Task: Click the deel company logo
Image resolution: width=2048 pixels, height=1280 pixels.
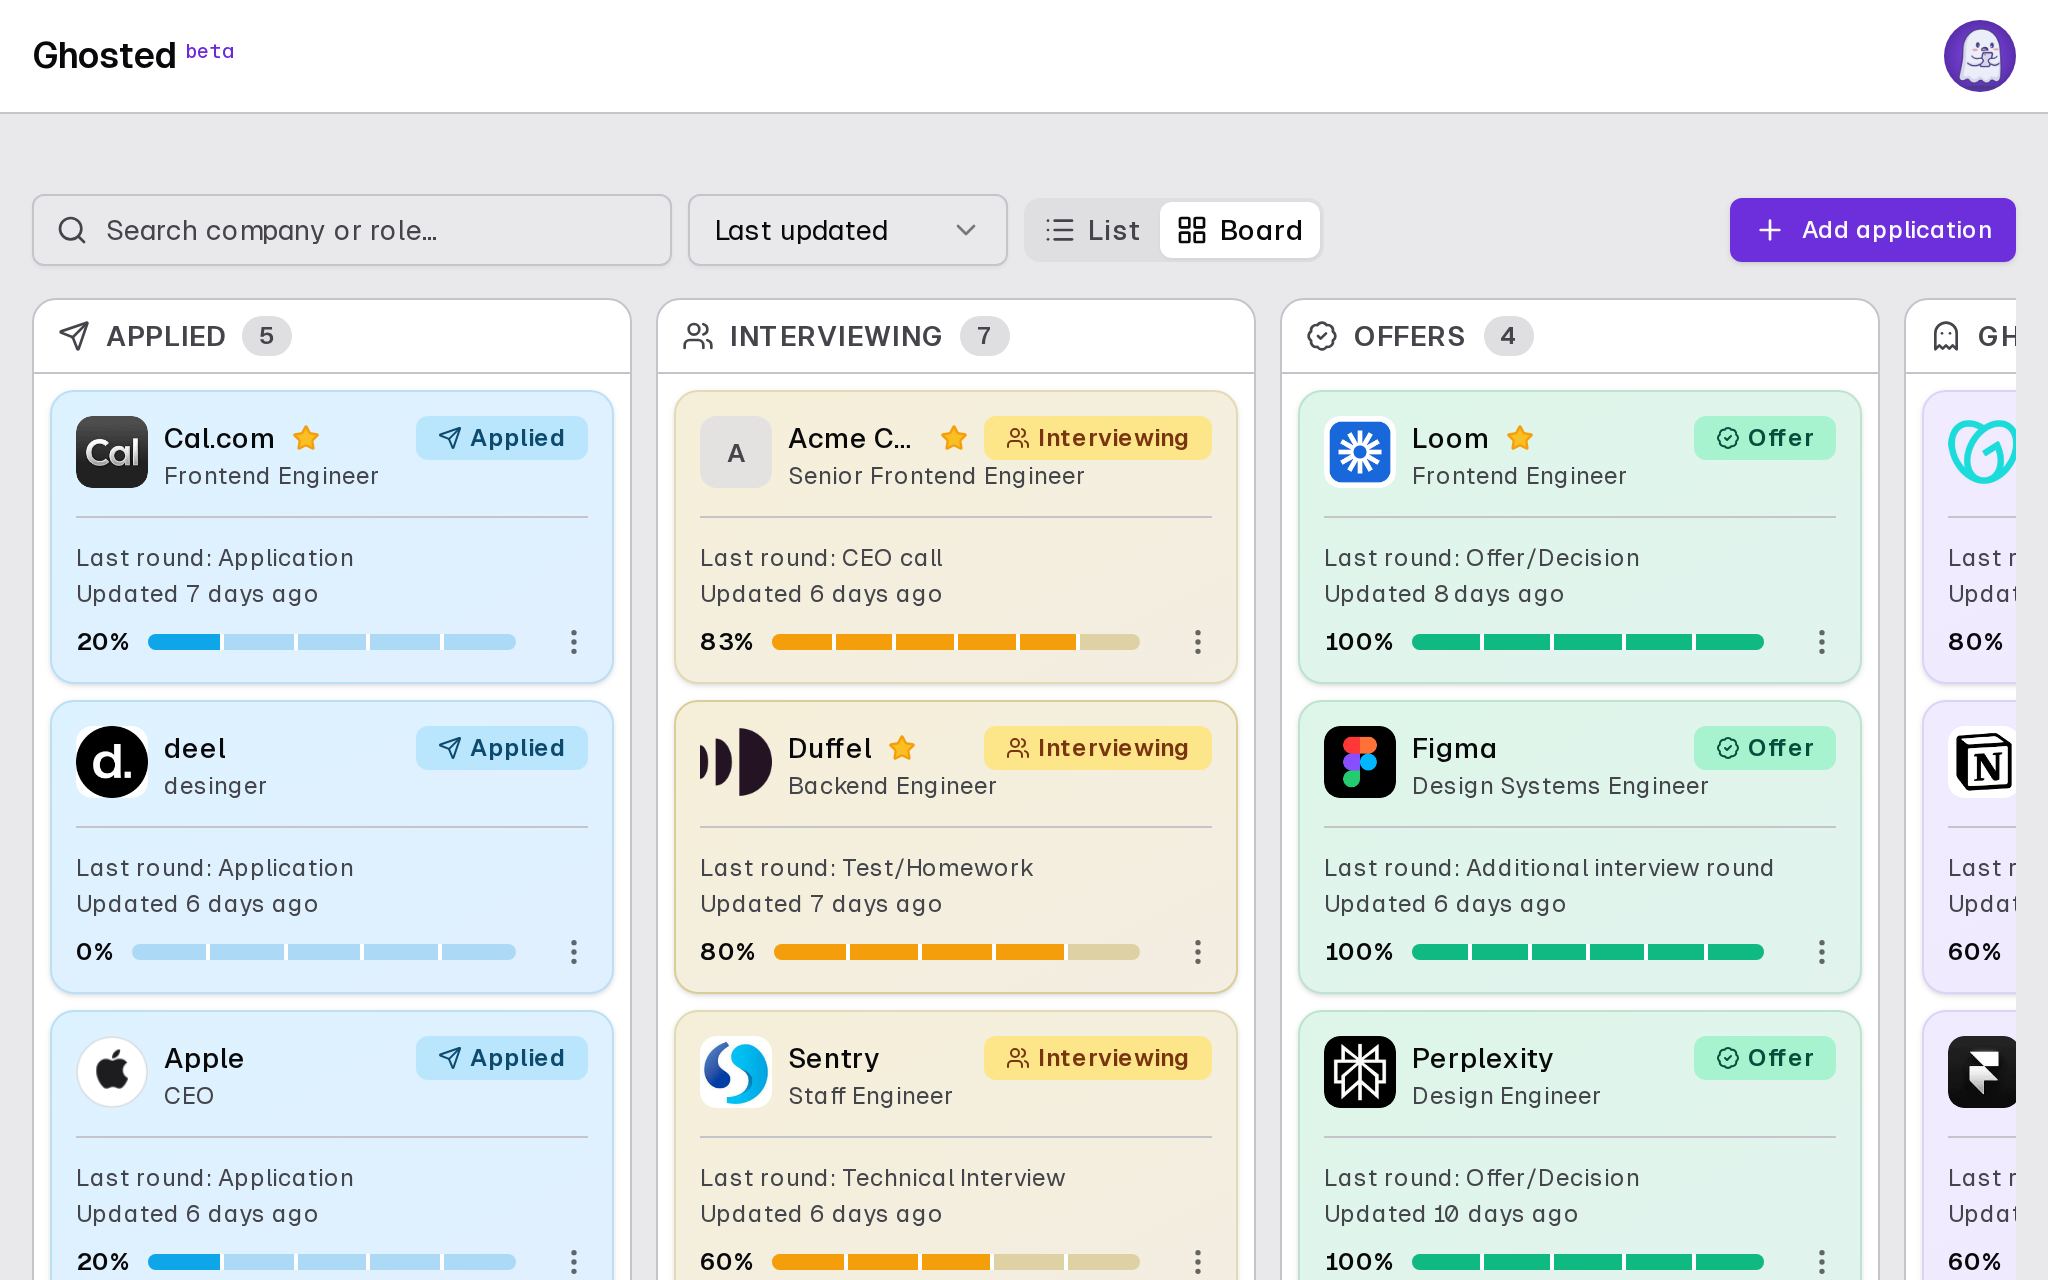Action: pyautogui.click(x=112, y=762)
